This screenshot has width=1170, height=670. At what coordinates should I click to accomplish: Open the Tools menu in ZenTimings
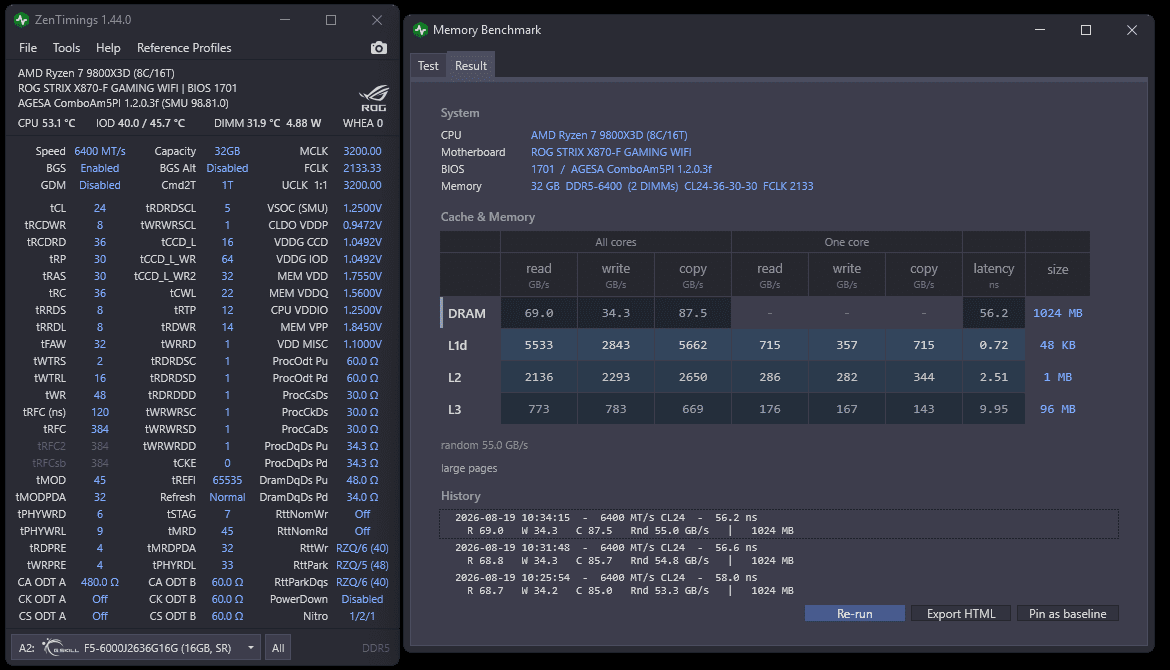click(x=66, y=48)
